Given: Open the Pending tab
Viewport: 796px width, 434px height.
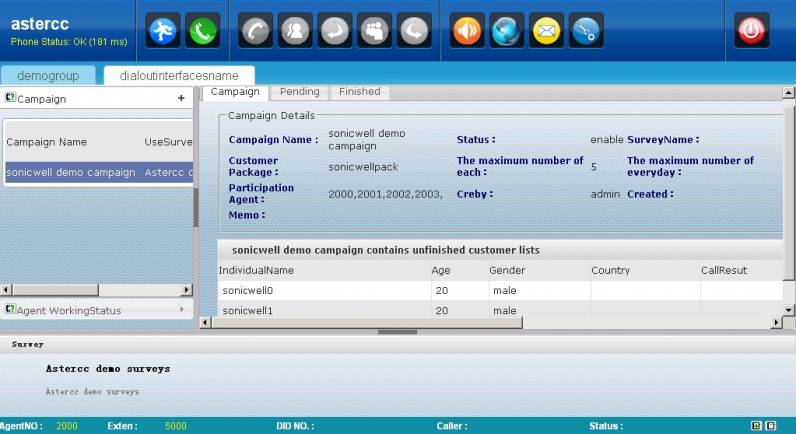Looking at the screenshot, I should click(299, 92).
